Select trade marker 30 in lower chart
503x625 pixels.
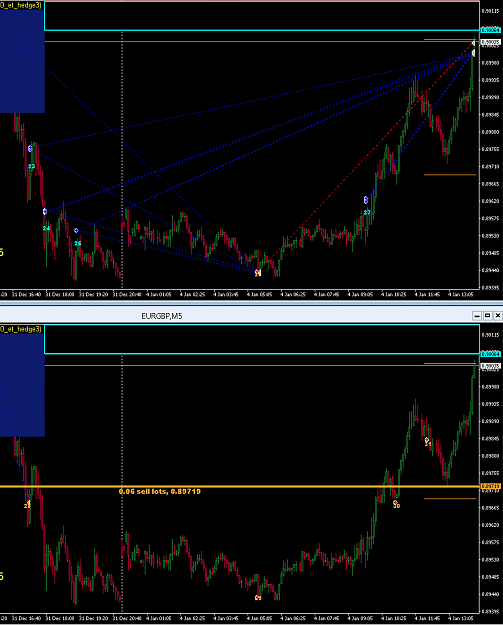tap(397, 506)
